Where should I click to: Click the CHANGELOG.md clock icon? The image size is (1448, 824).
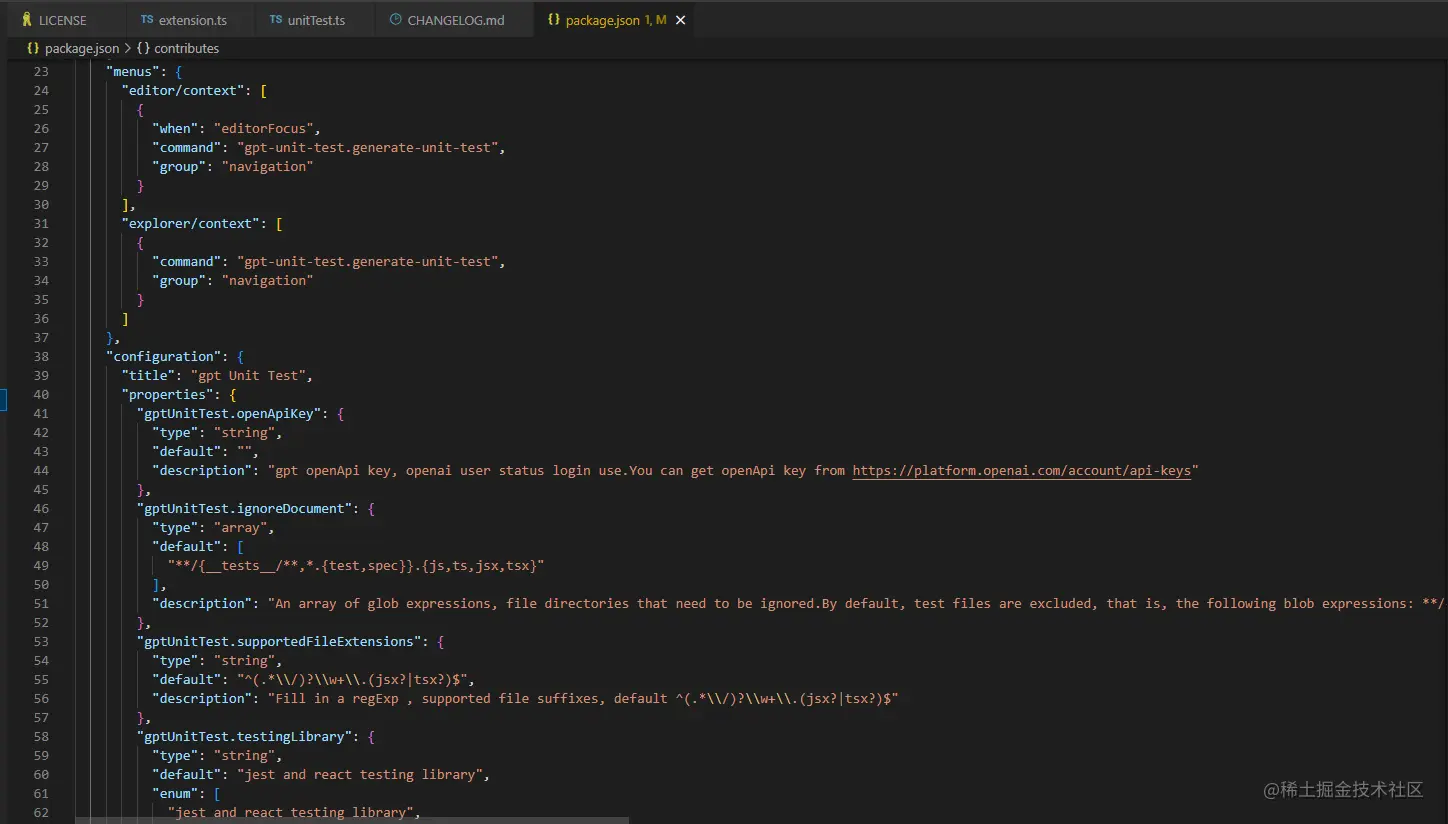[x=395, y=20]
